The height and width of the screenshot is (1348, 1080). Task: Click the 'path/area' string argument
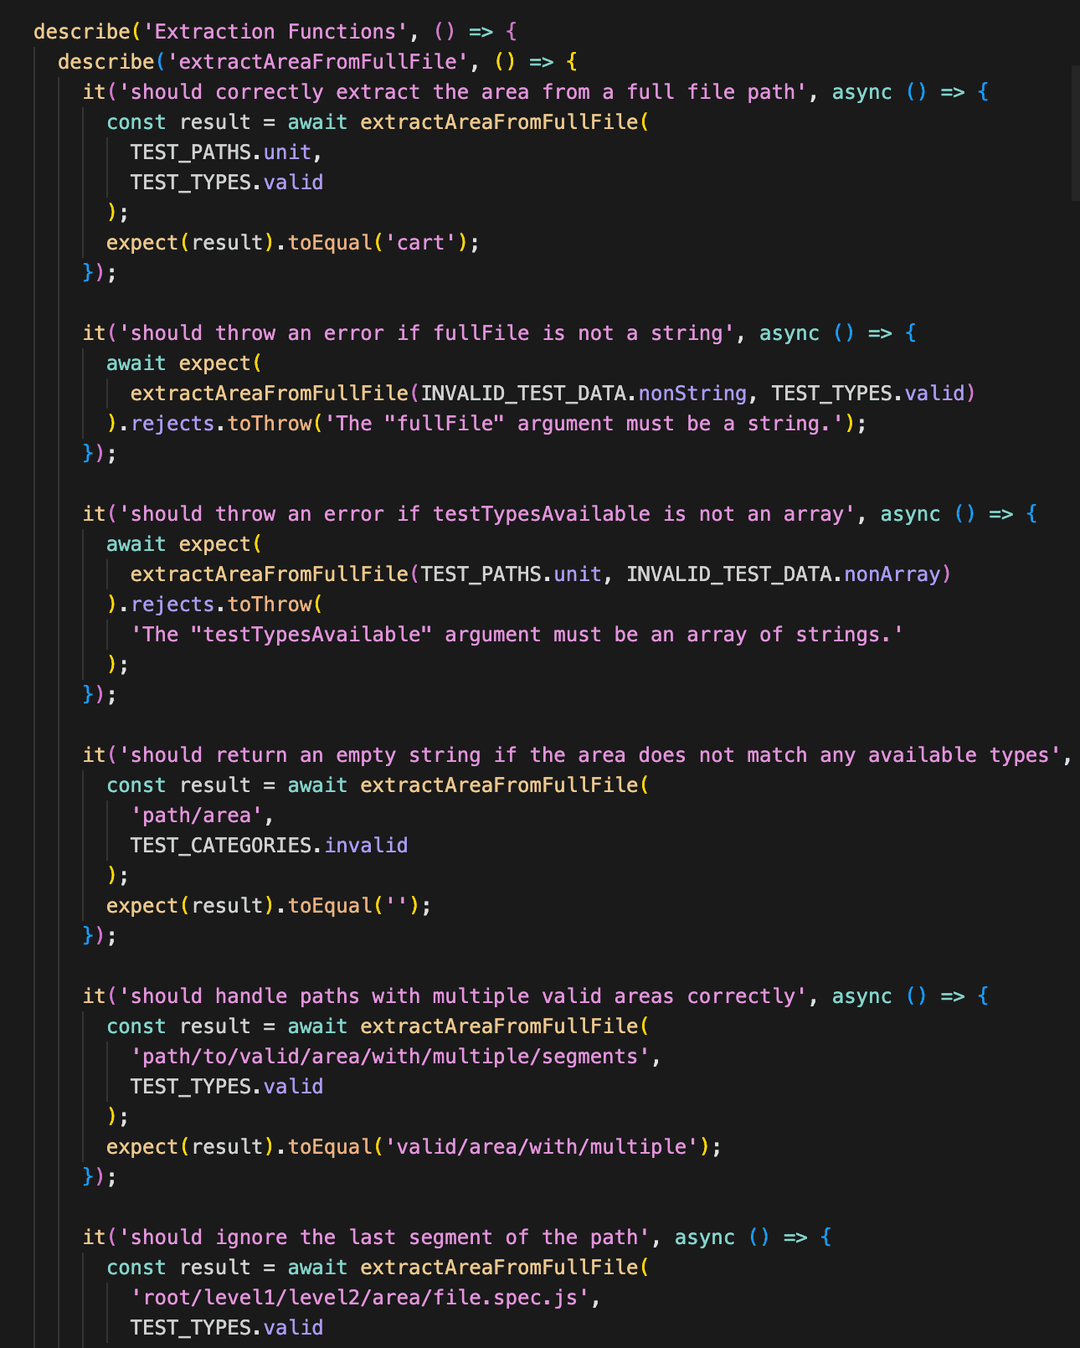pos(197,816)
